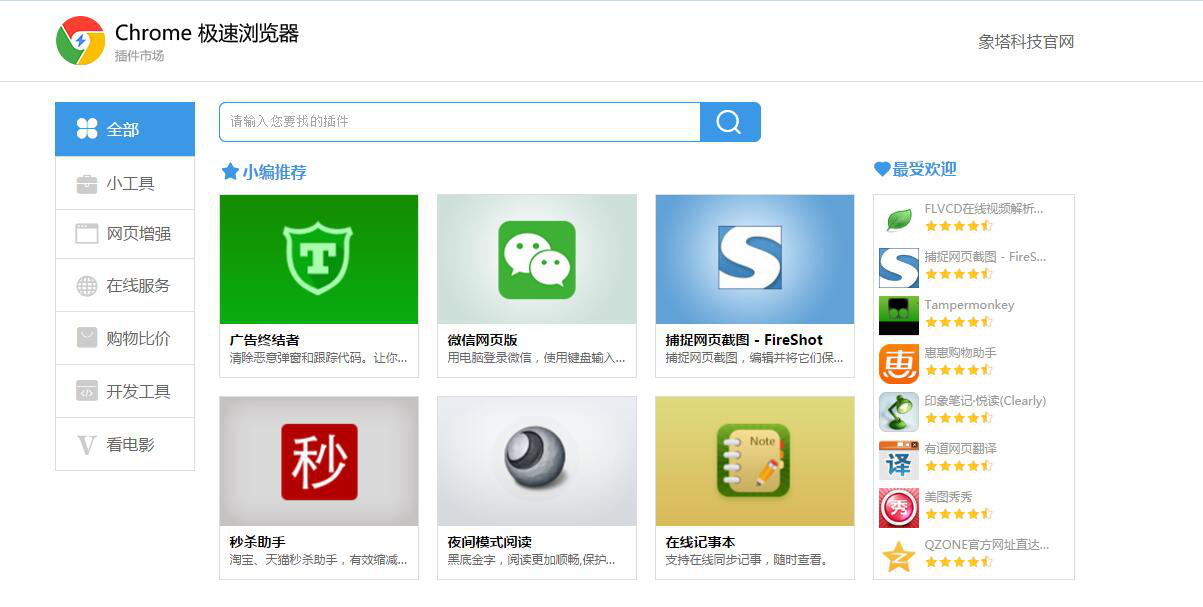Click the magnifier search button
1203x607 pixels.
[x=730, y=122]
